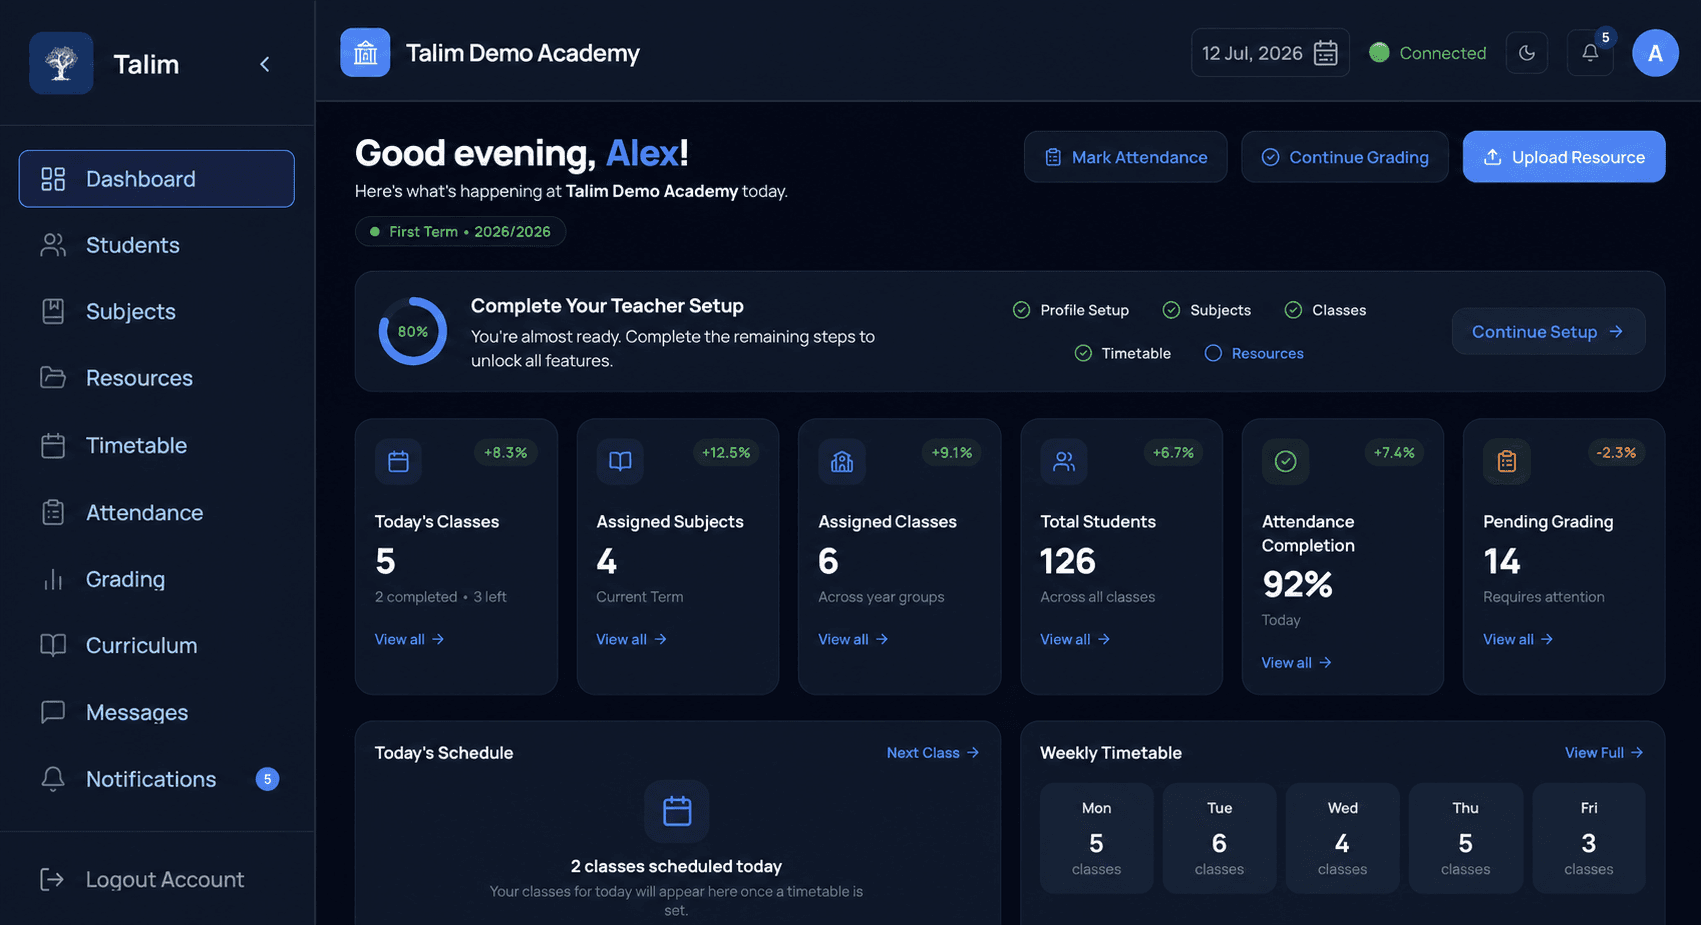Click the Upload Resource button
This screenshot has height=925, width=1701.
1564,157
